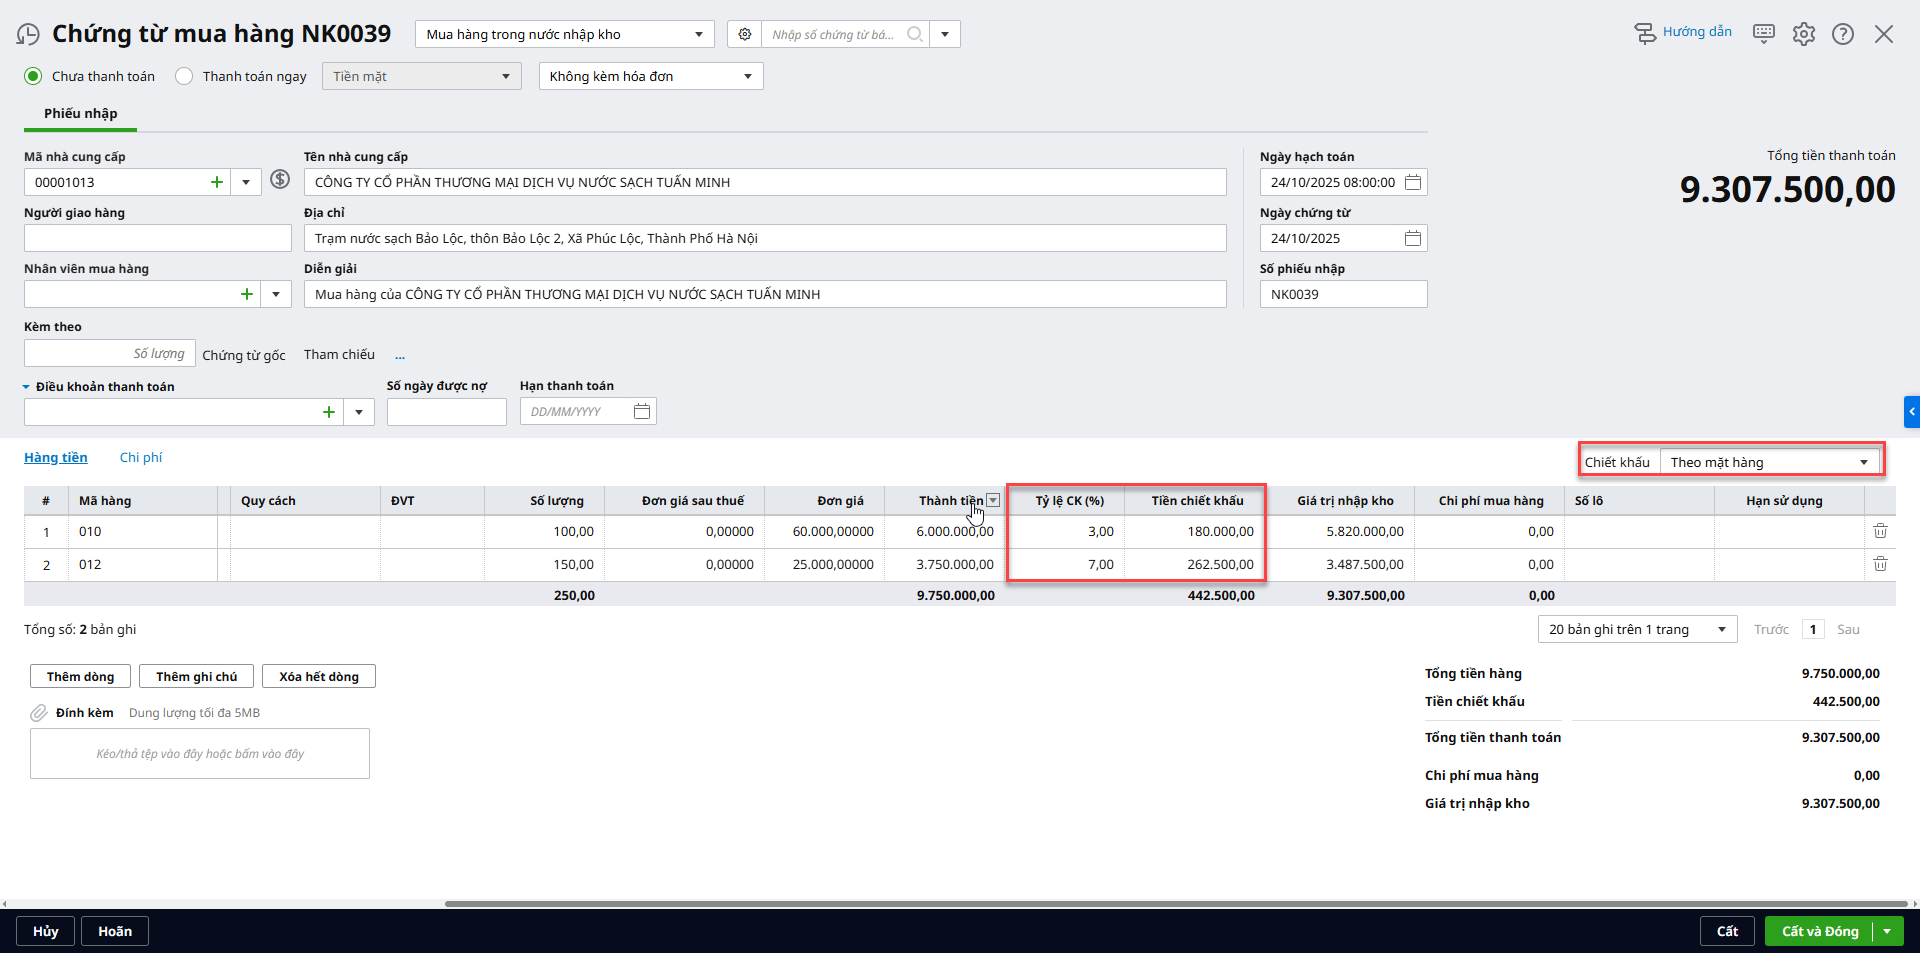Open the keyboard shortcuts icon

[x=1763, y=34]
